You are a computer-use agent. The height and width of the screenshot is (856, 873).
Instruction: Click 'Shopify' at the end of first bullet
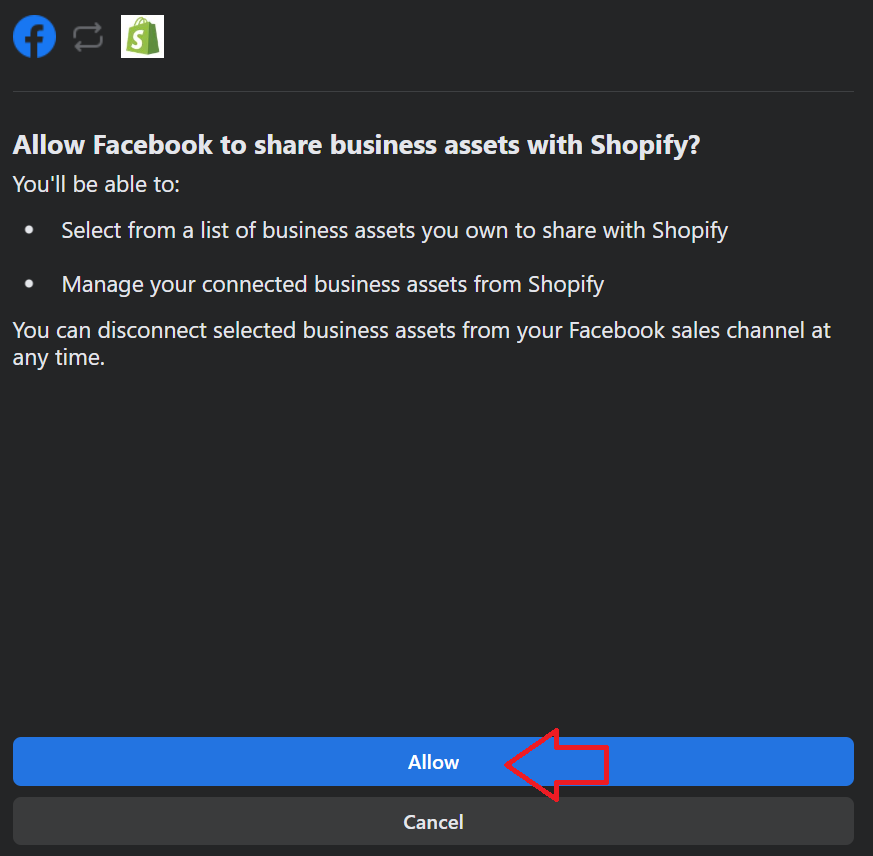690,231
